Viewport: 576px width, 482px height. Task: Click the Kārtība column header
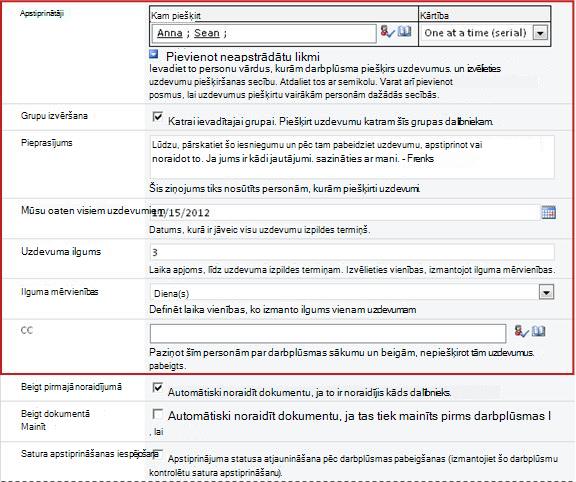(x=434, y=15)
